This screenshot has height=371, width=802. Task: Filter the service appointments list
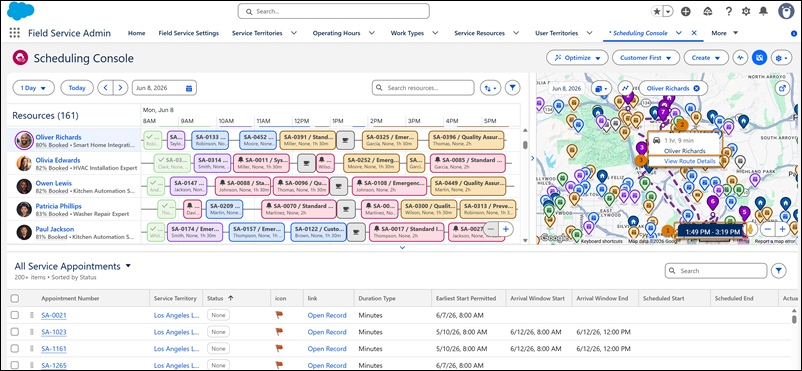pyautogui.click(x=778, y=271)
